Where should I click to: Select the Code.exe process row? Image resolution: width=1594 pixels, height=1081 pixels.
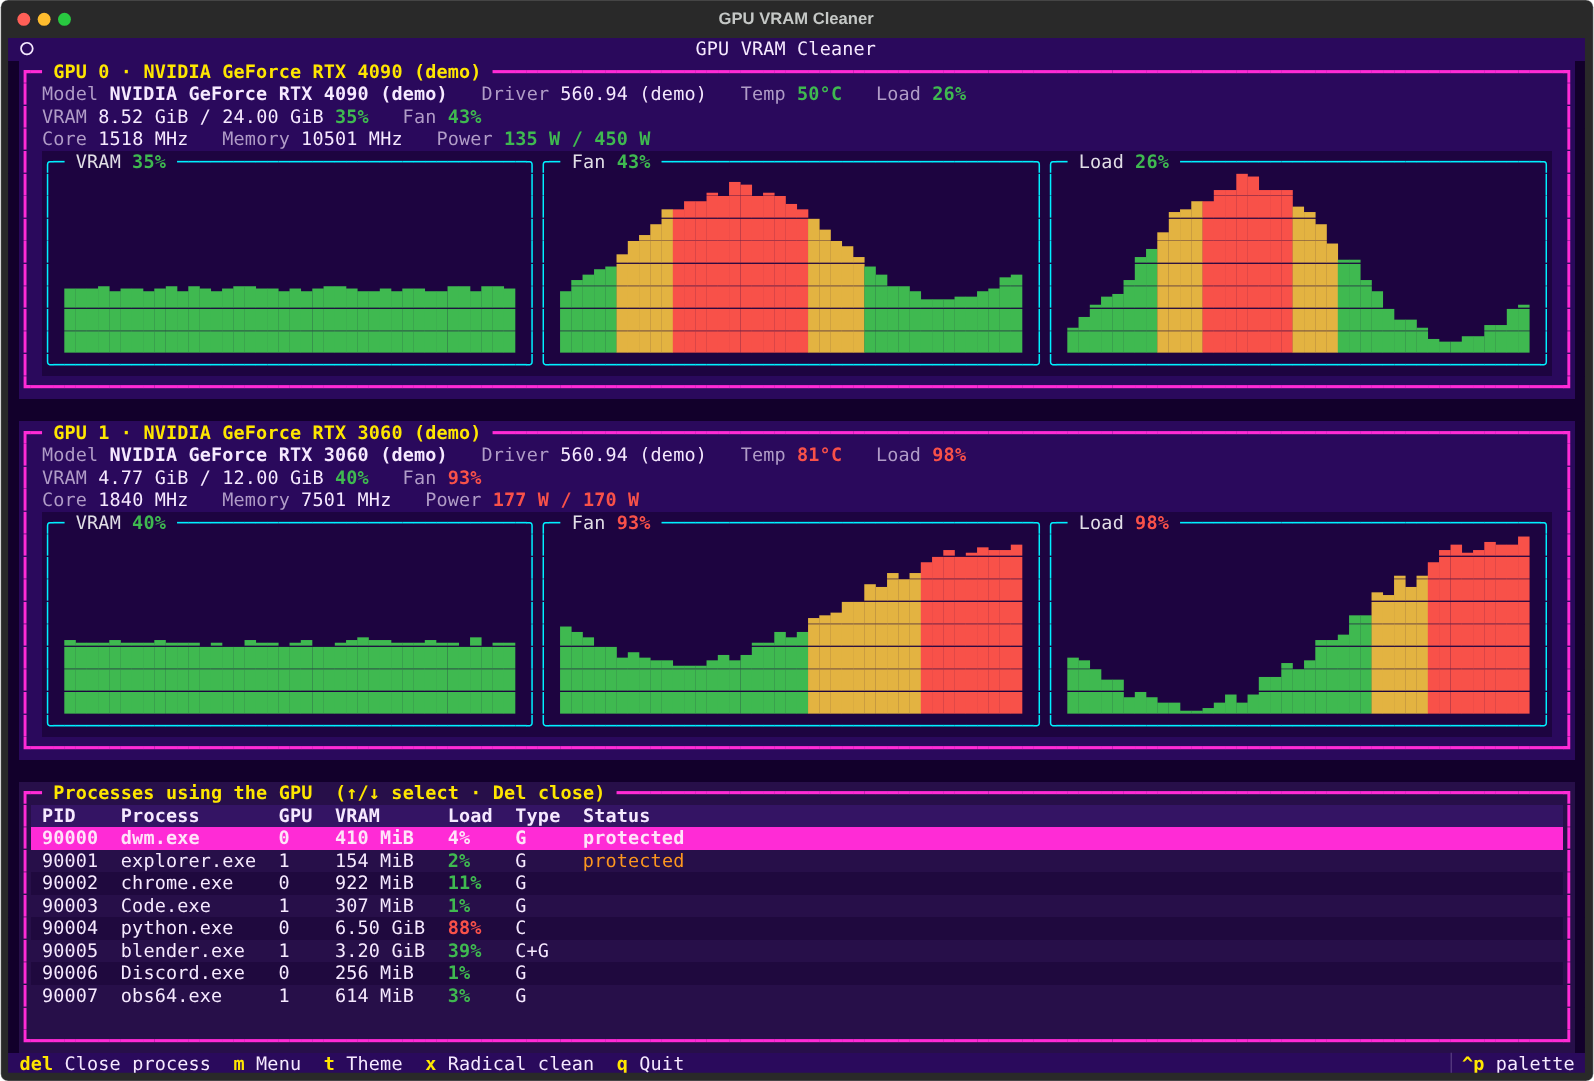point(797,906)
